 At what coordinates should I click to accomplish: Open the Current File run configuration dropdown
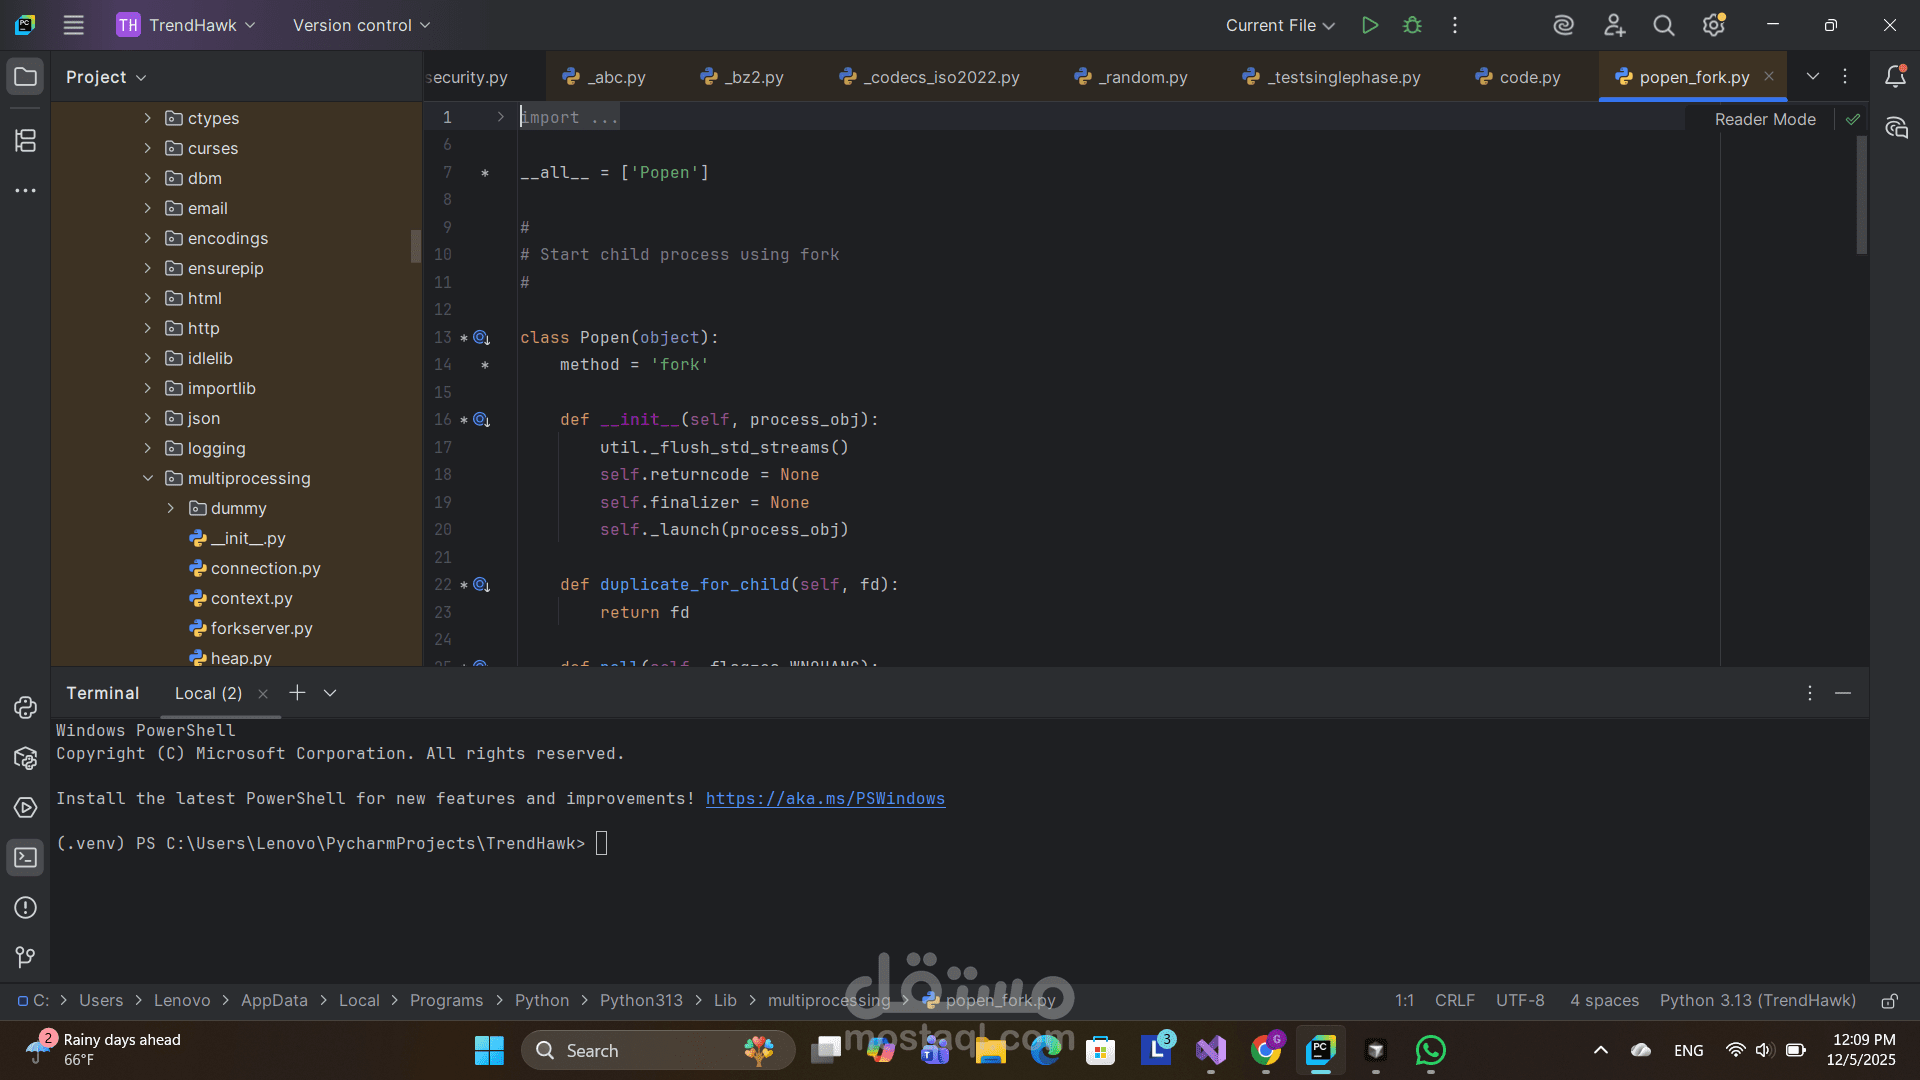point(1280,25)
